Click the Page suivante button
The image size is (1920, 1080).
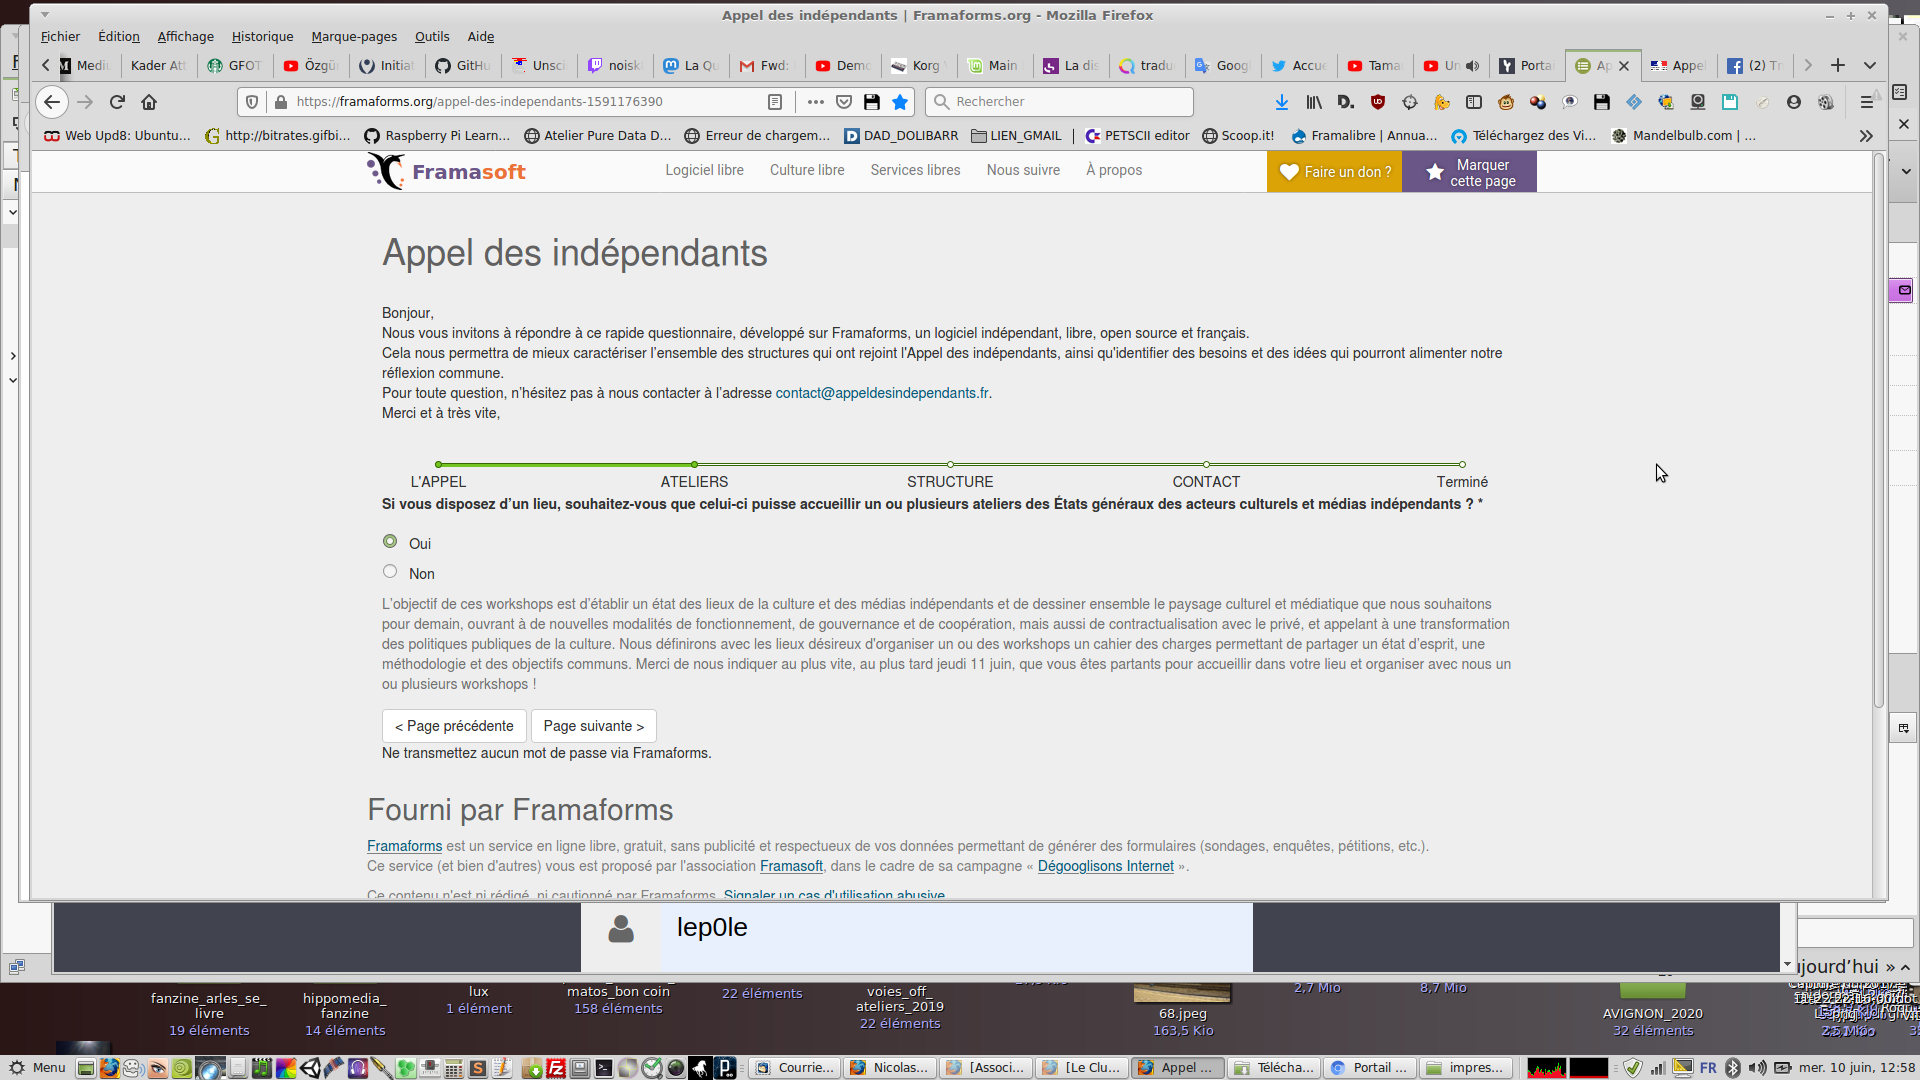593,726
